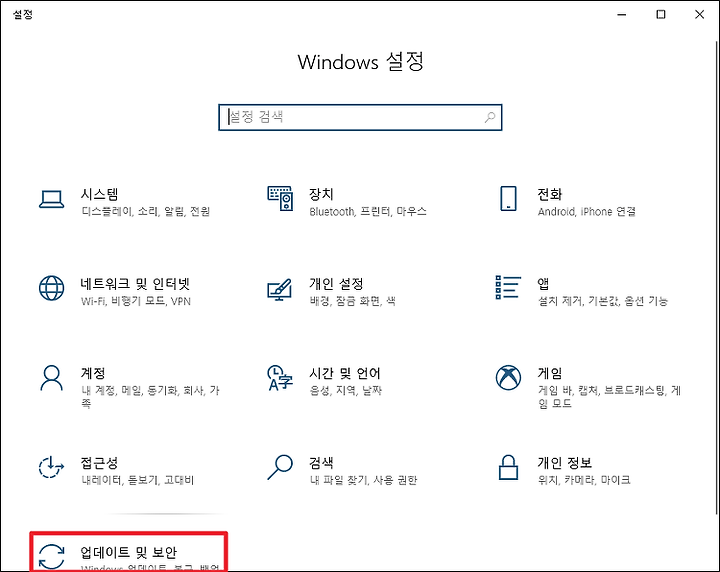Click the 내 파일 찾기, 사용 권한 description

click(363, 480)
